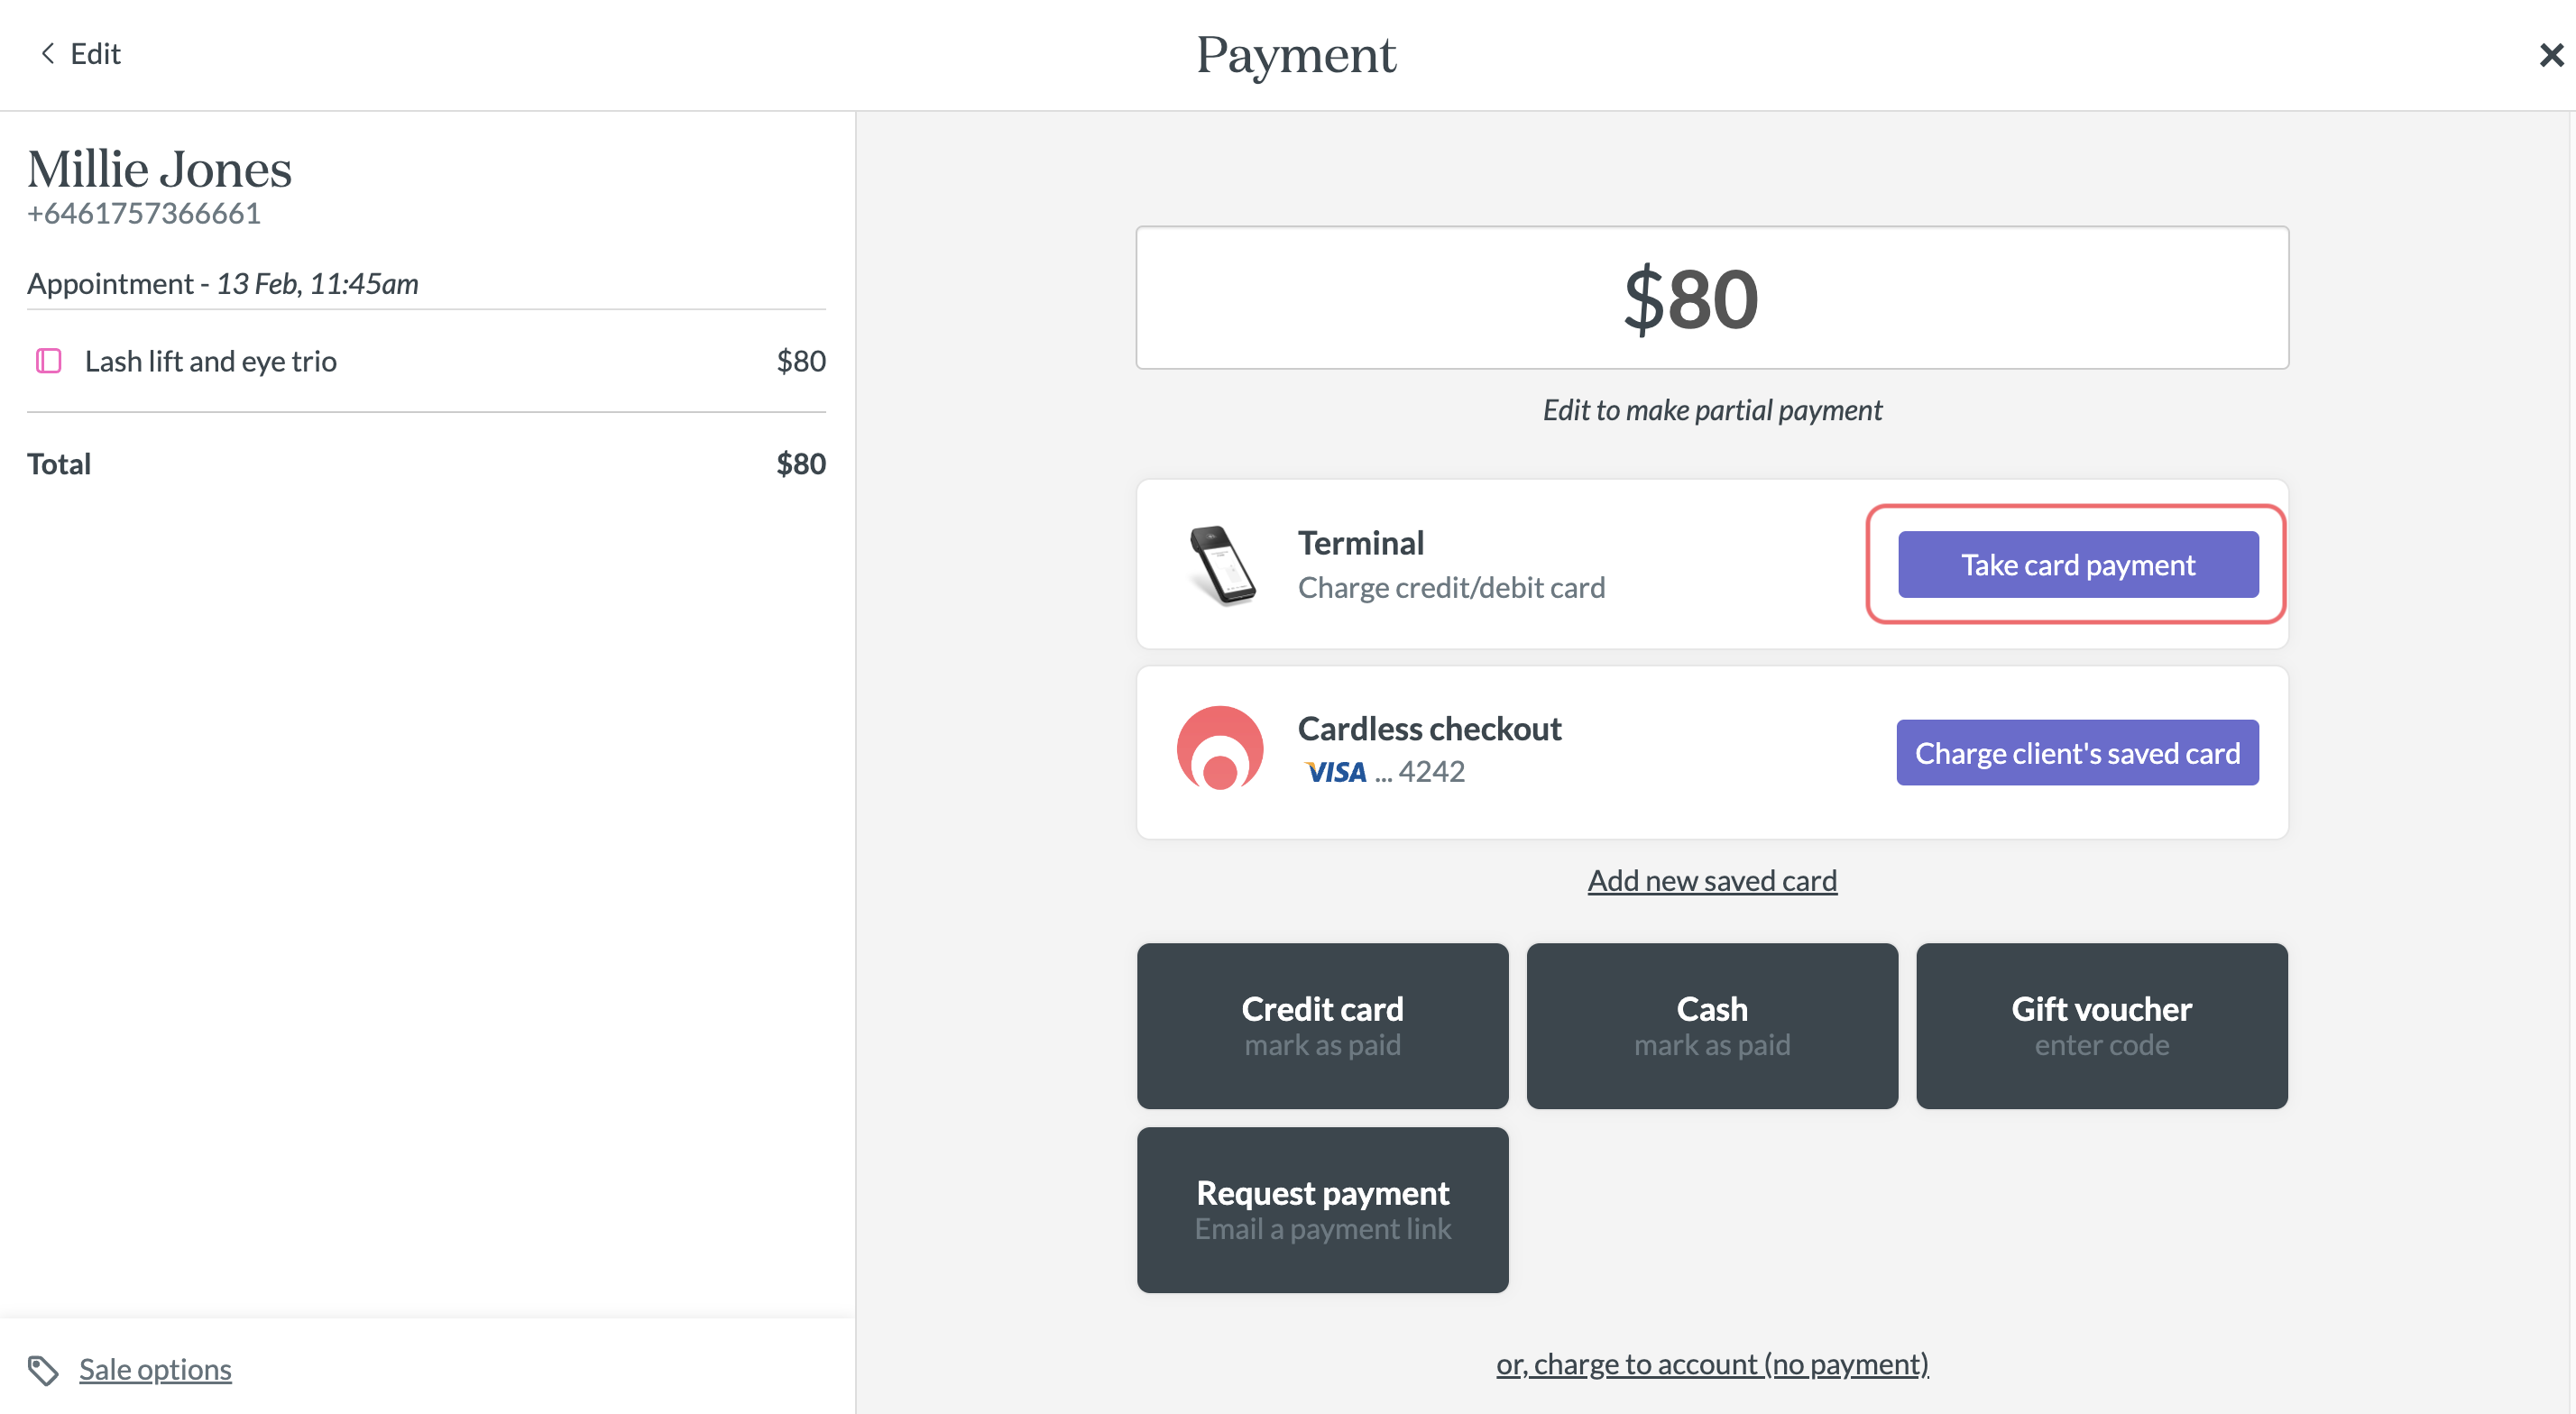Viewport: 2576px width, 1414px height.
Task: Go back using the Edit chevron arrow
Action: (47, 53)
